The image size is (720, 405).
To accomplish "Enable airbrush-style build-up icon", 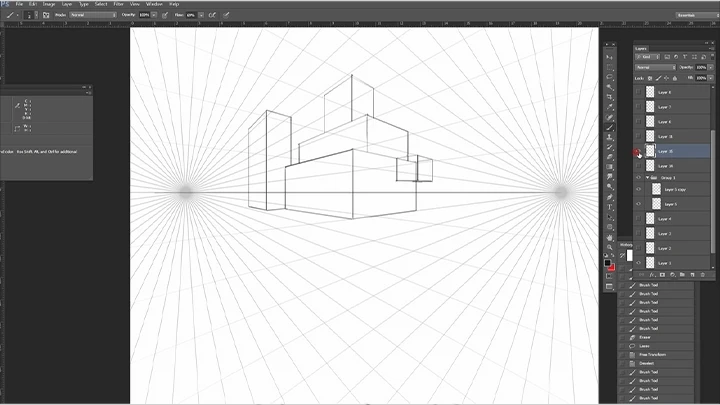I will pyautogui.click(x=212, y=15).
